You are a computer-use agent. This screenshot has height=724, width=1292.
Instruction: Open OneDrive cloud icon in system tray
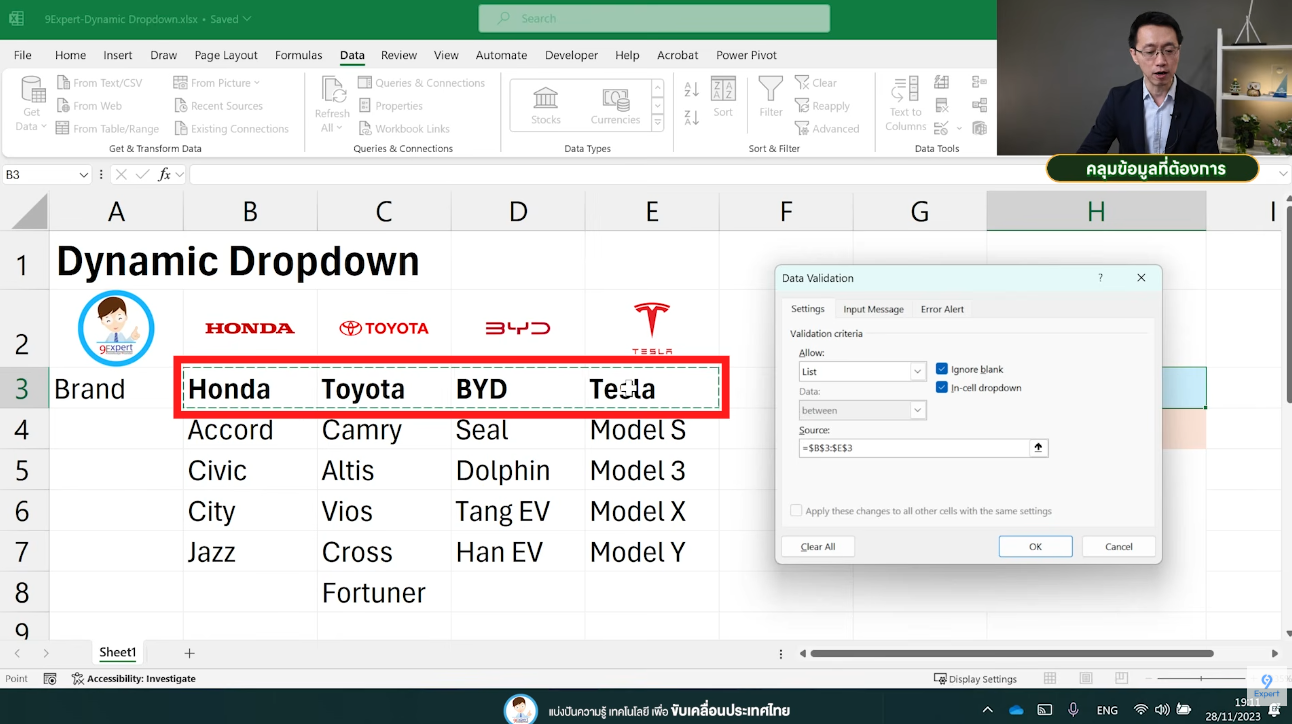click(1016, 710)
